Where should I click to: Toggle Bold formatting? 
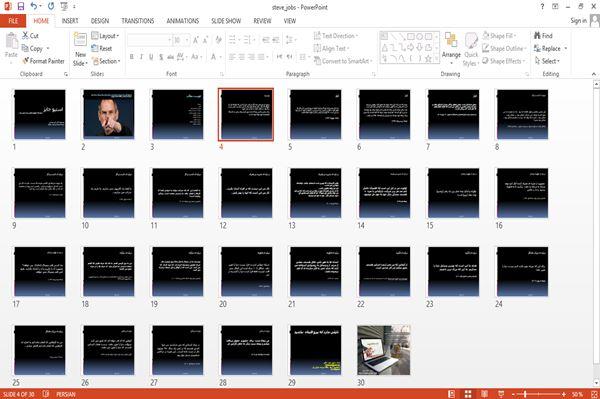(x=132, y=57)
